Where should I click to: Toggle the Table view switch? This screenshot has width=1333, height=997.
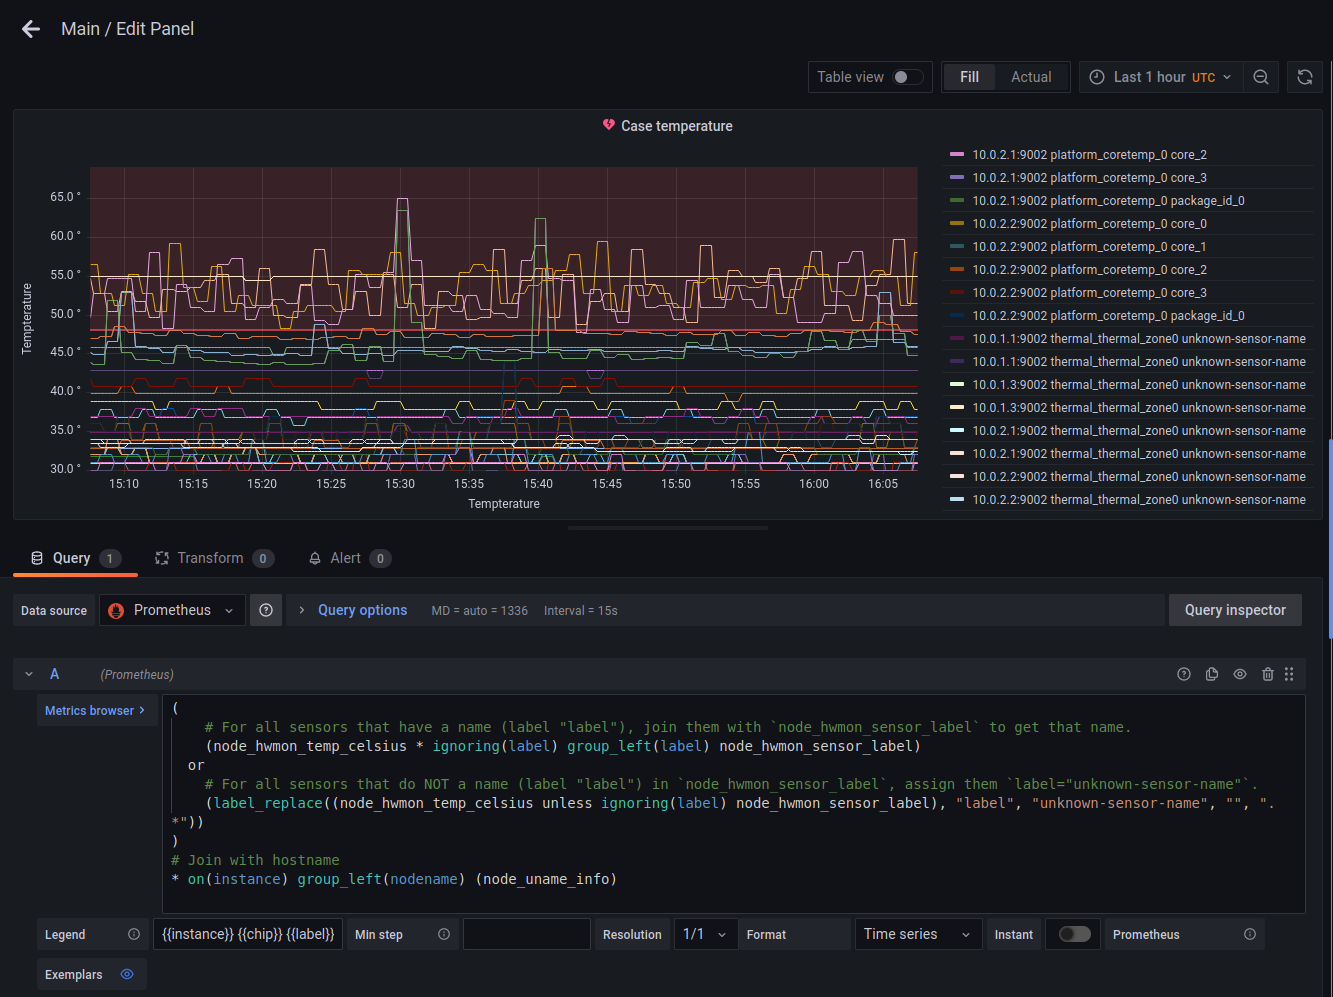click(x=908, y=77)
